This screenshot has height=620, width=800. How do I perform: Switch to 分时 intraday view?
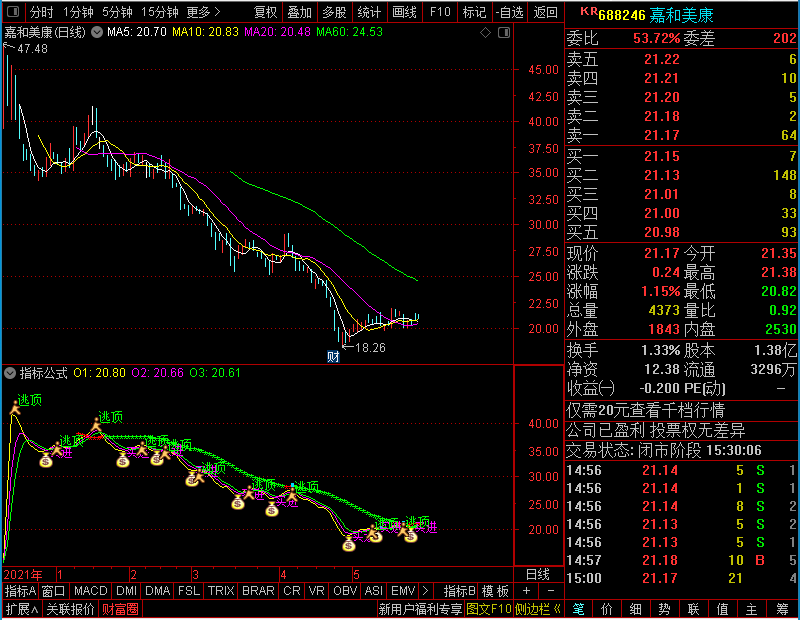pyautogui.click(x=41, y=12)
